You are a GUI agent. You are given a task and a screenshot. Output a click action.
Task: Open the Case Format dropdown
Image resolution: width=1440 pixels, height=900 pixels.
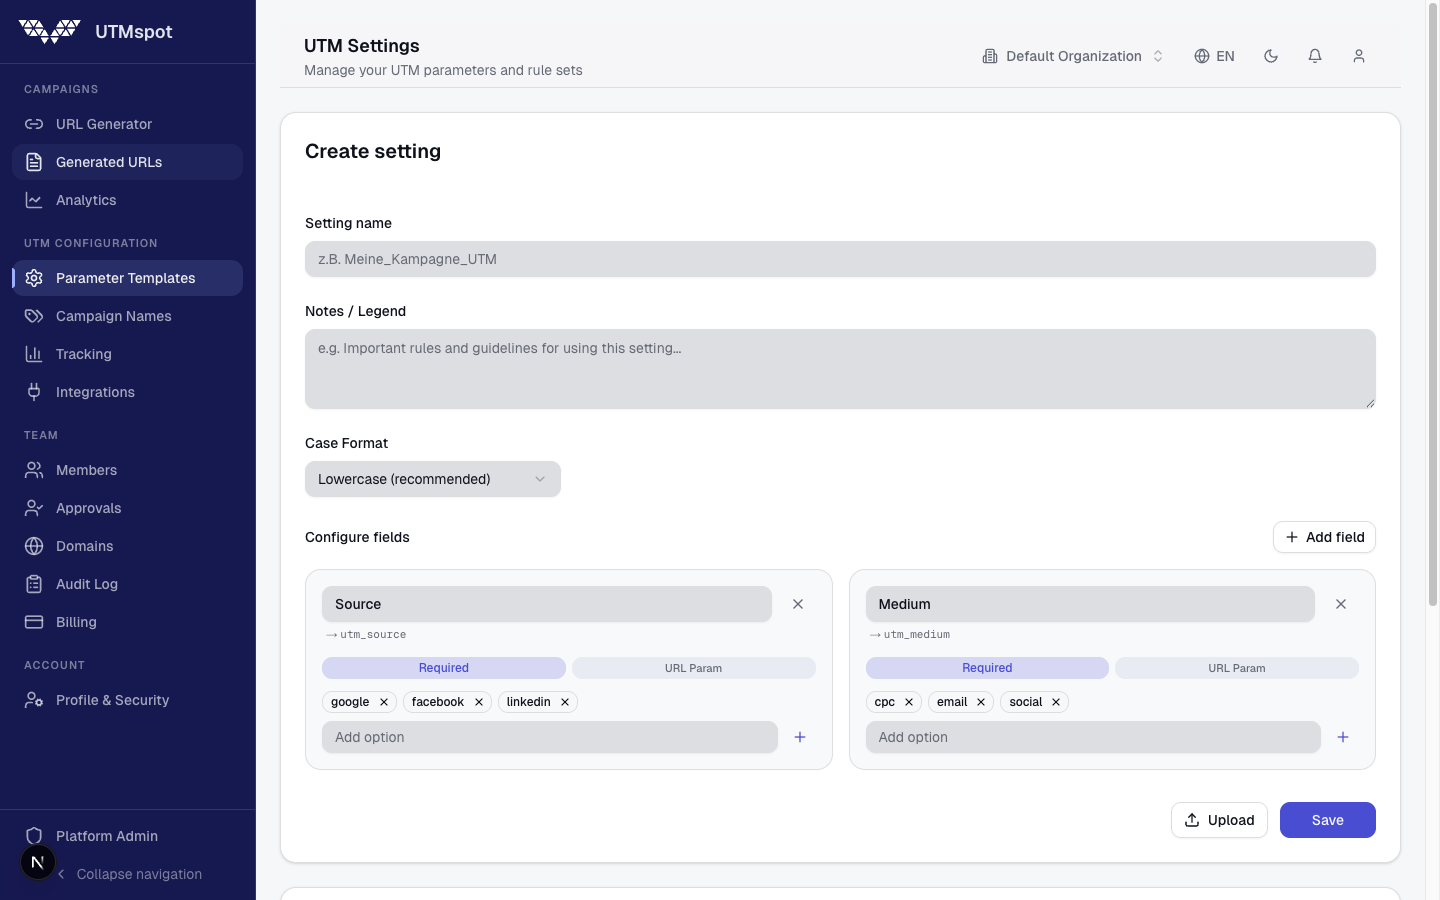tap(432, 479)
